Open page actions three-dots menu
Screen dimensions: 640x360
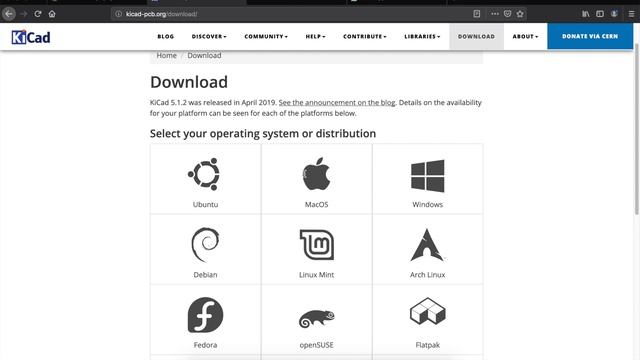click(x=495, y=13)
